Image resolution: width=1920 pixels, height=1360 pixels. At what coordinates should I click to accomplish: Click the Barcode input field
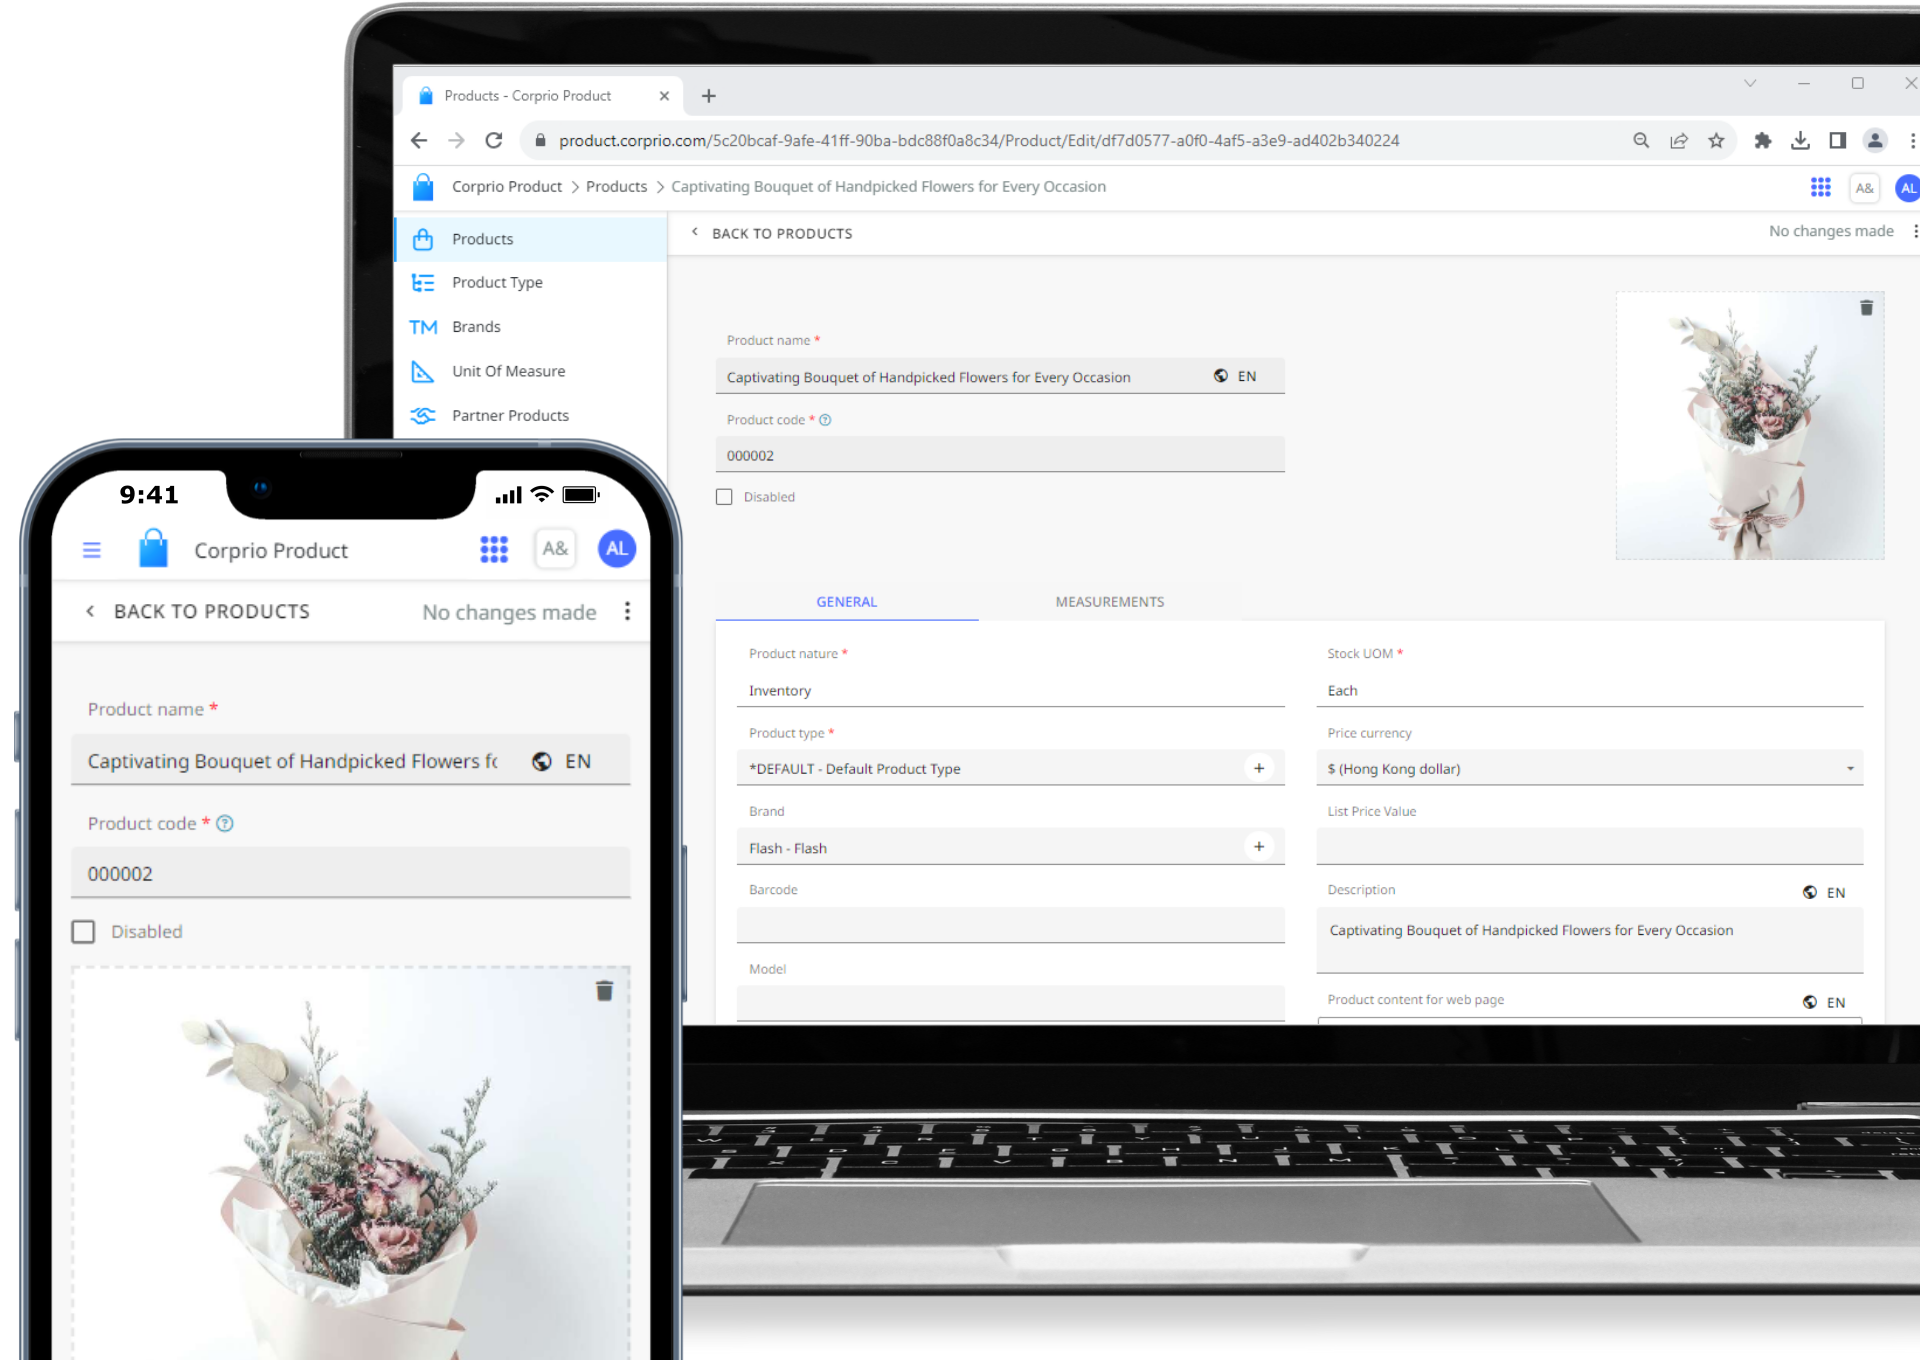click(1011, 925)
